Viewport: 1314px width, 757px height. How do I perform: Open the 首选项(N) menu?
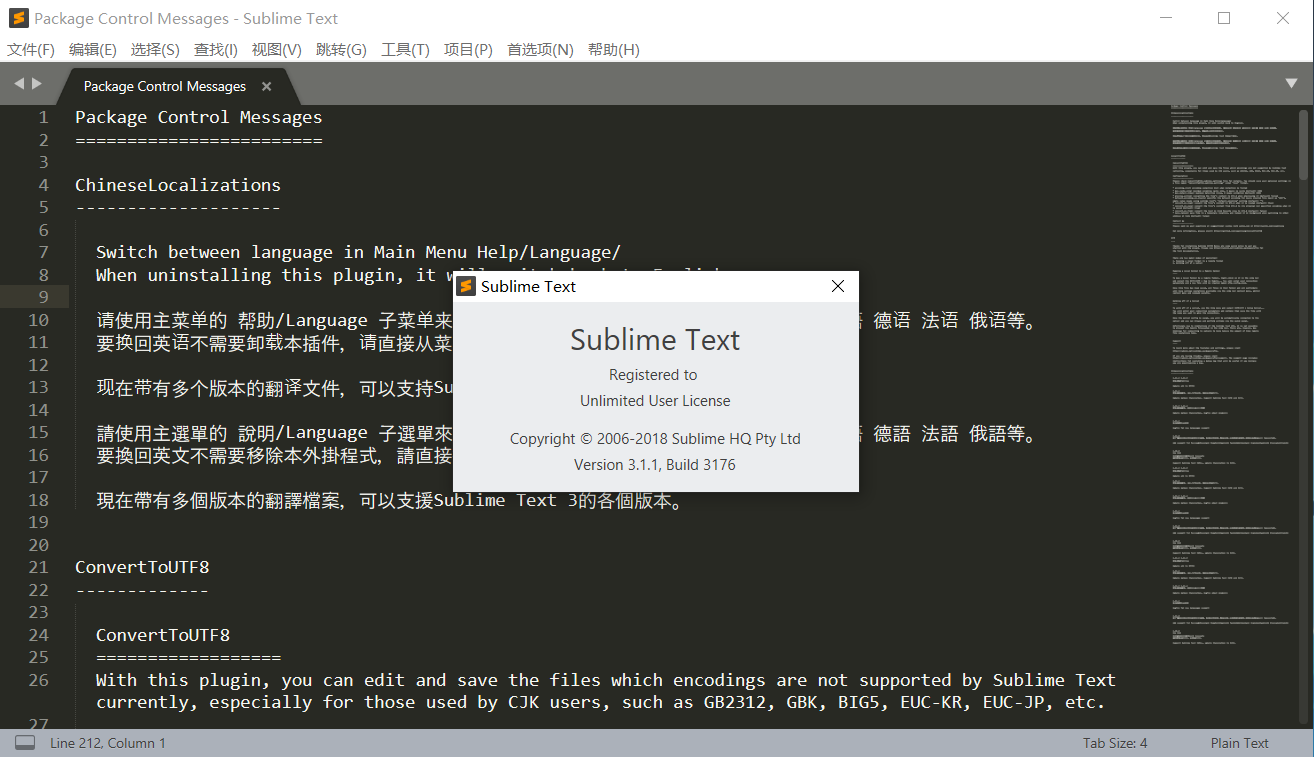(x=540, y=50)
